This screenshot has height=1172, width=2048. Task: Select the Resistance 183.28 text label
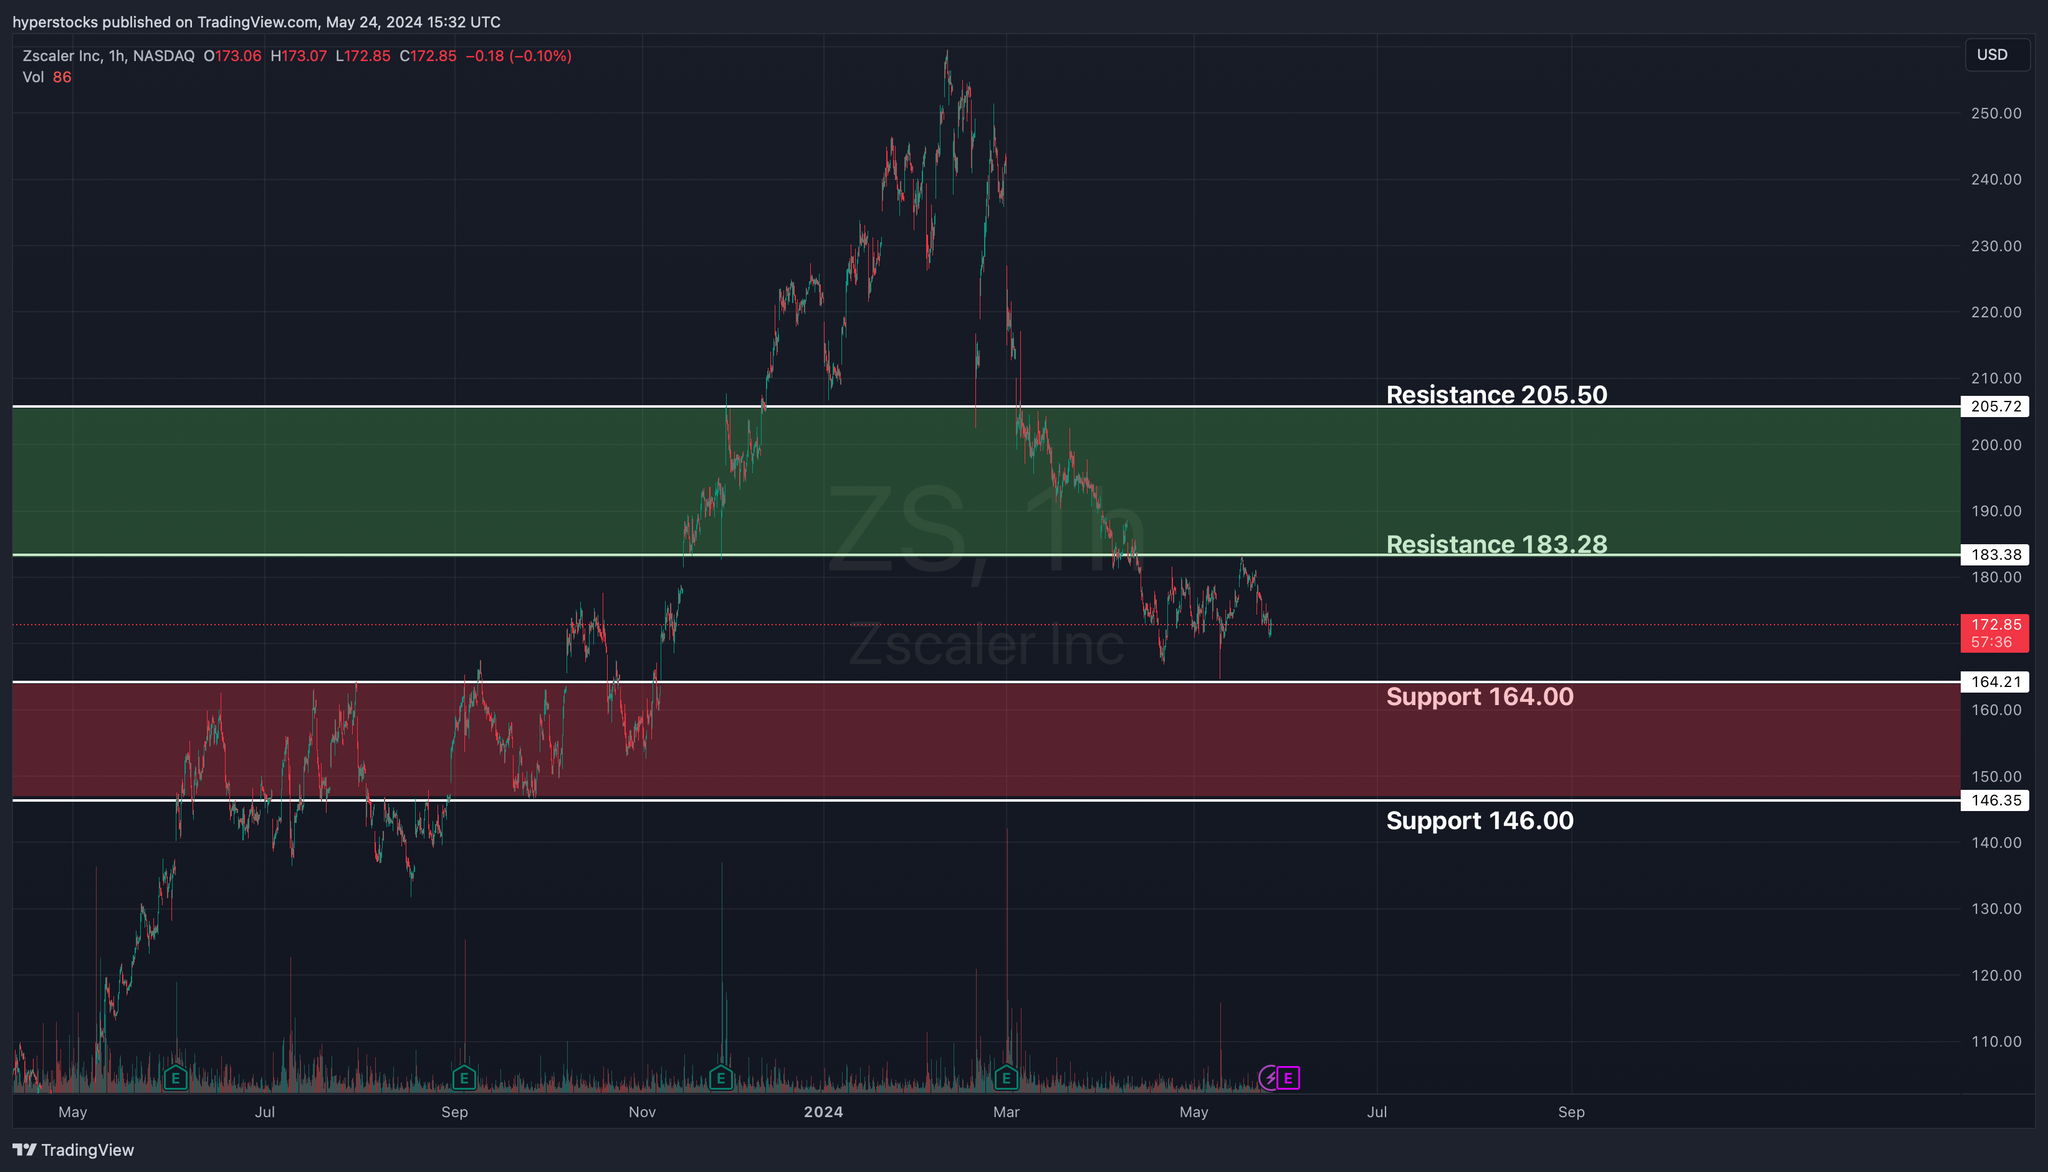point(1496,544)
